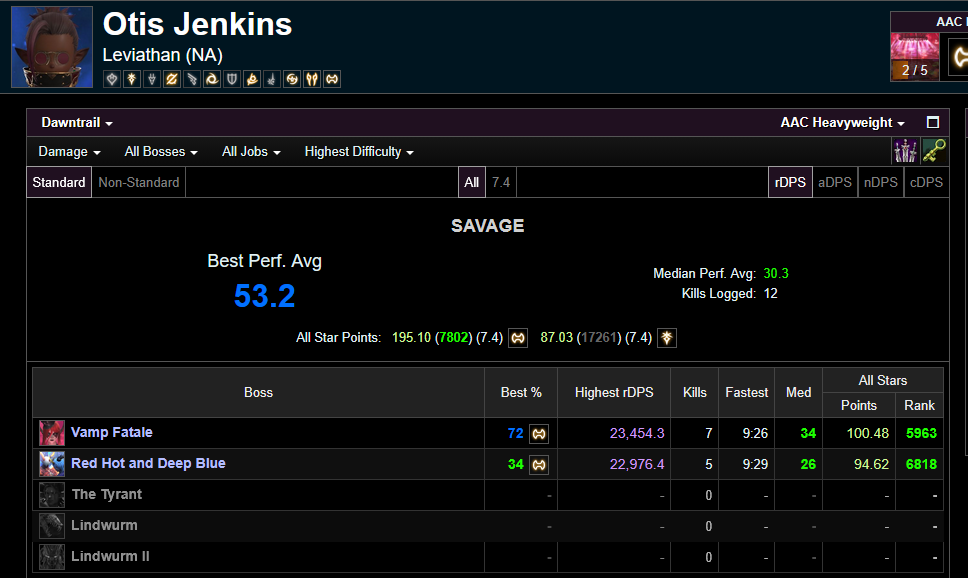Click the Warrior icon in the Vamp Fatale row
This screenshot has height=578, width=968.
coord(539,434)
